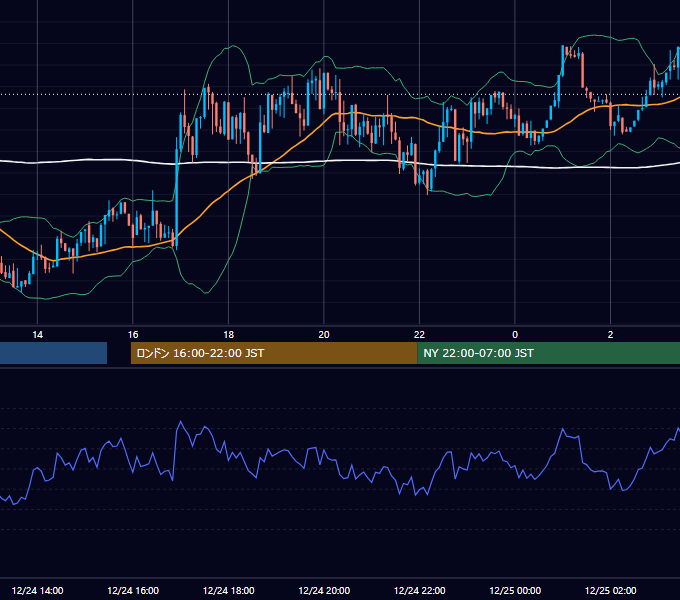Click hour label 18 on price chart axis

229,335
